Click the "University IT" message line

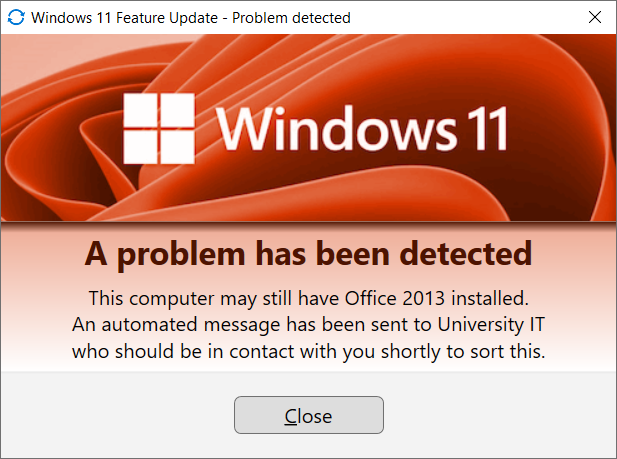pos(308,324)
